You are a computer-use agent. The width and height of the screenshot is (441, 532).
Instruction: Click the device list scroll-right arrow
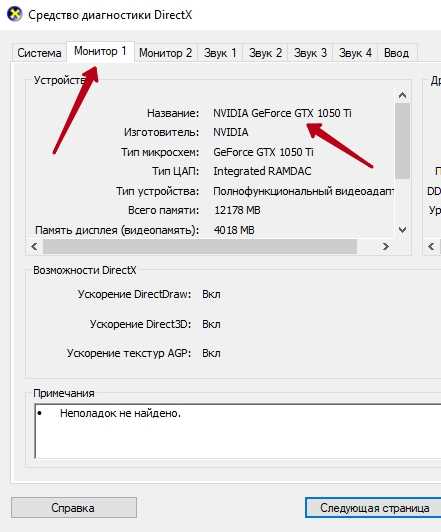click(x=385, y=246)
